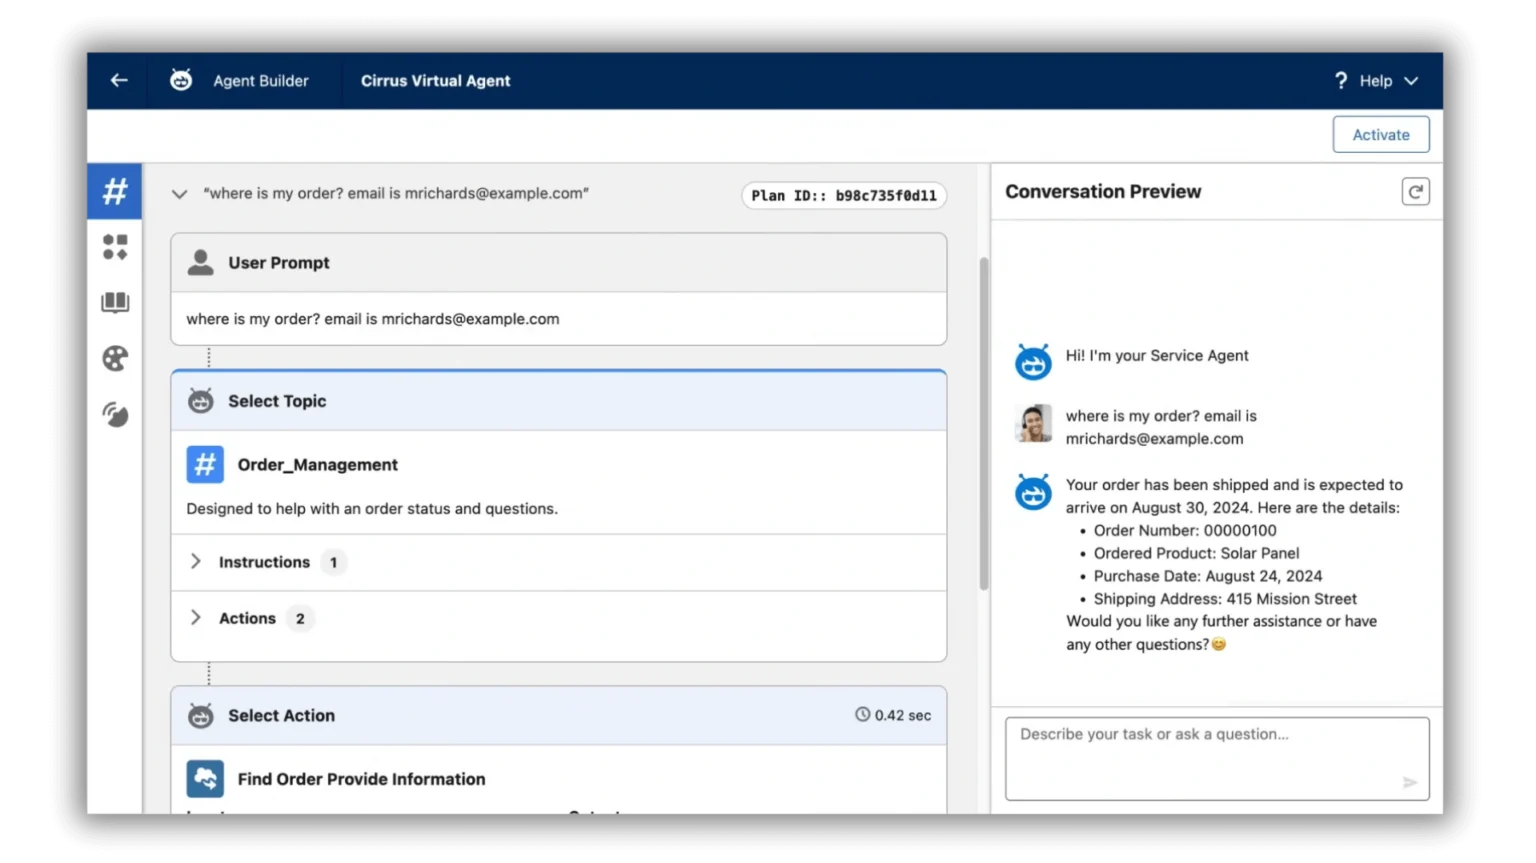The height and width of the screenshot is (863, 1536).
Task: Expand the Actions section
Action: point(196,618)
